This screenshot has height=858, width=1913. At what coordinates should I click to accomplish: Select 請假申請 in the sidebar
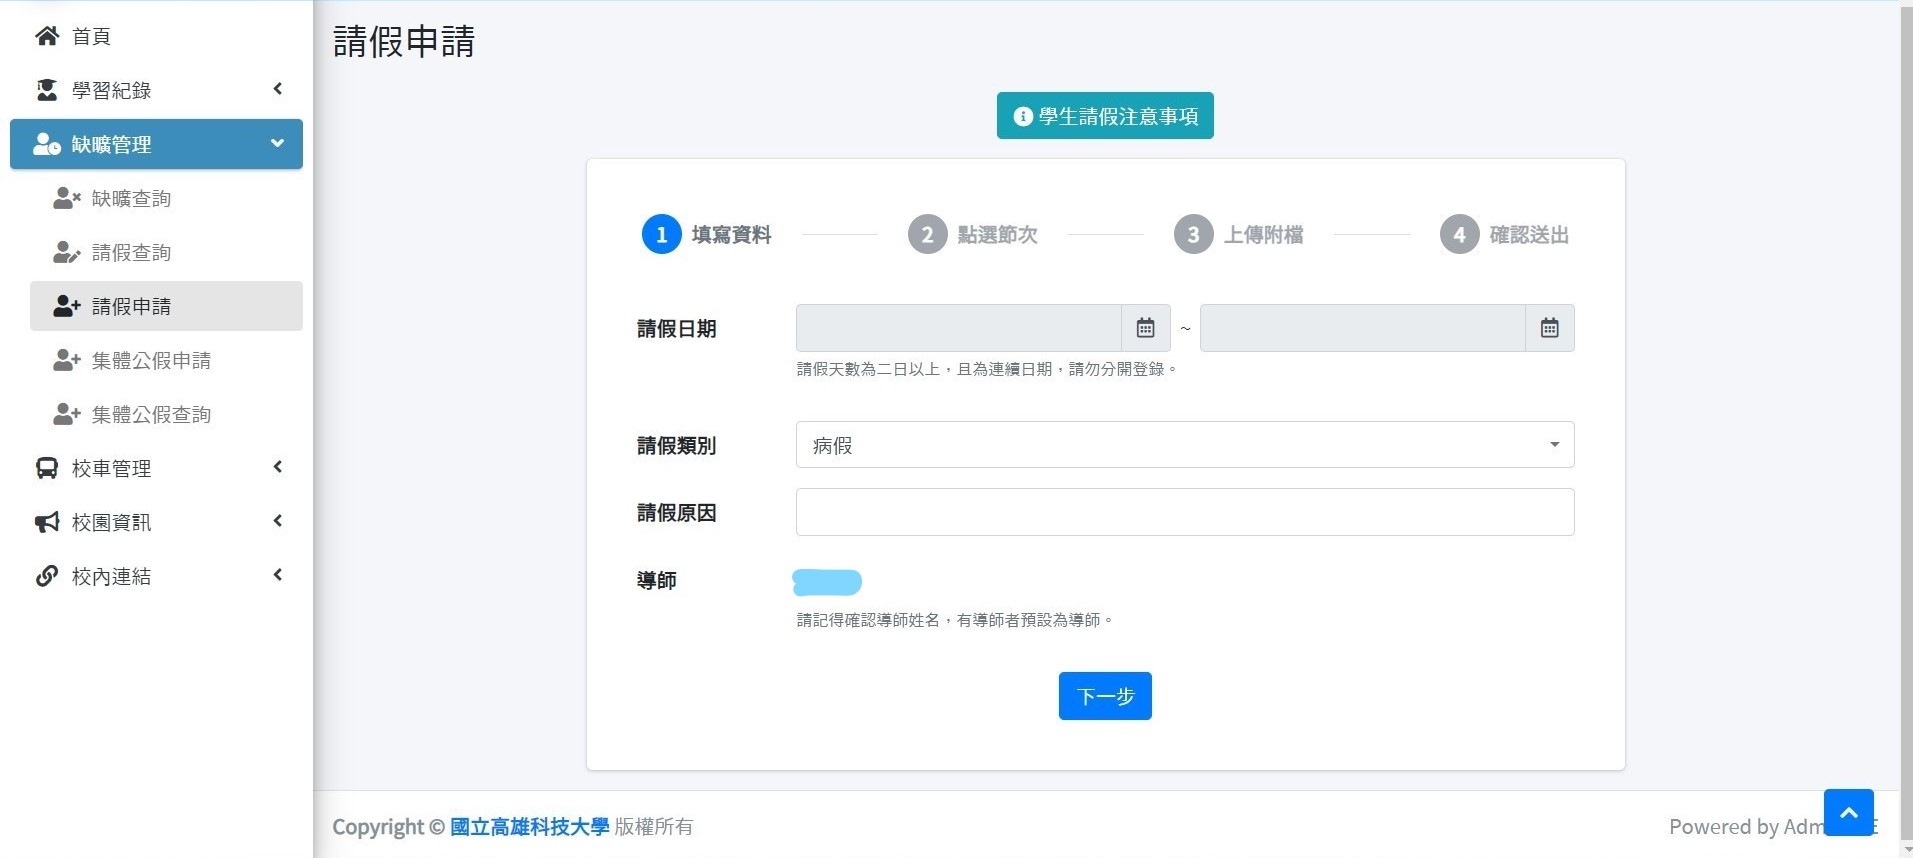166,306
